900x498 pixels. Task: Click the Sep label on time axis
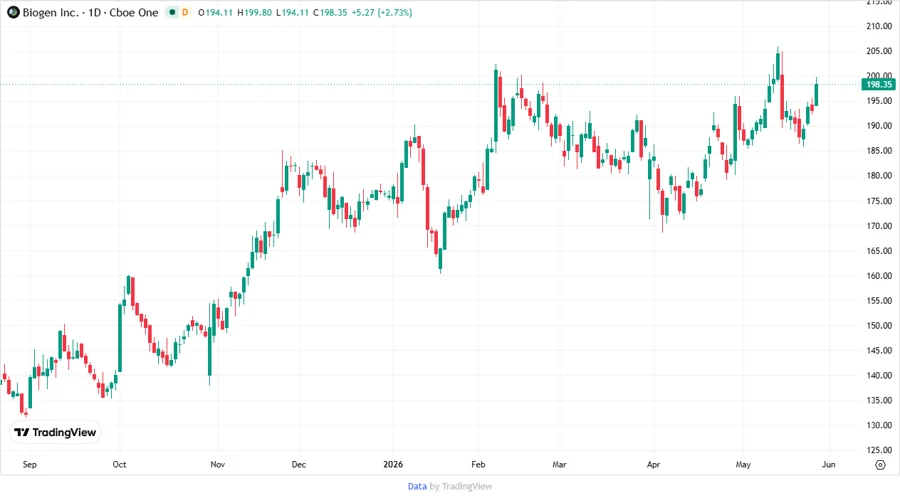pyautogui.click(x=30, y=464)
